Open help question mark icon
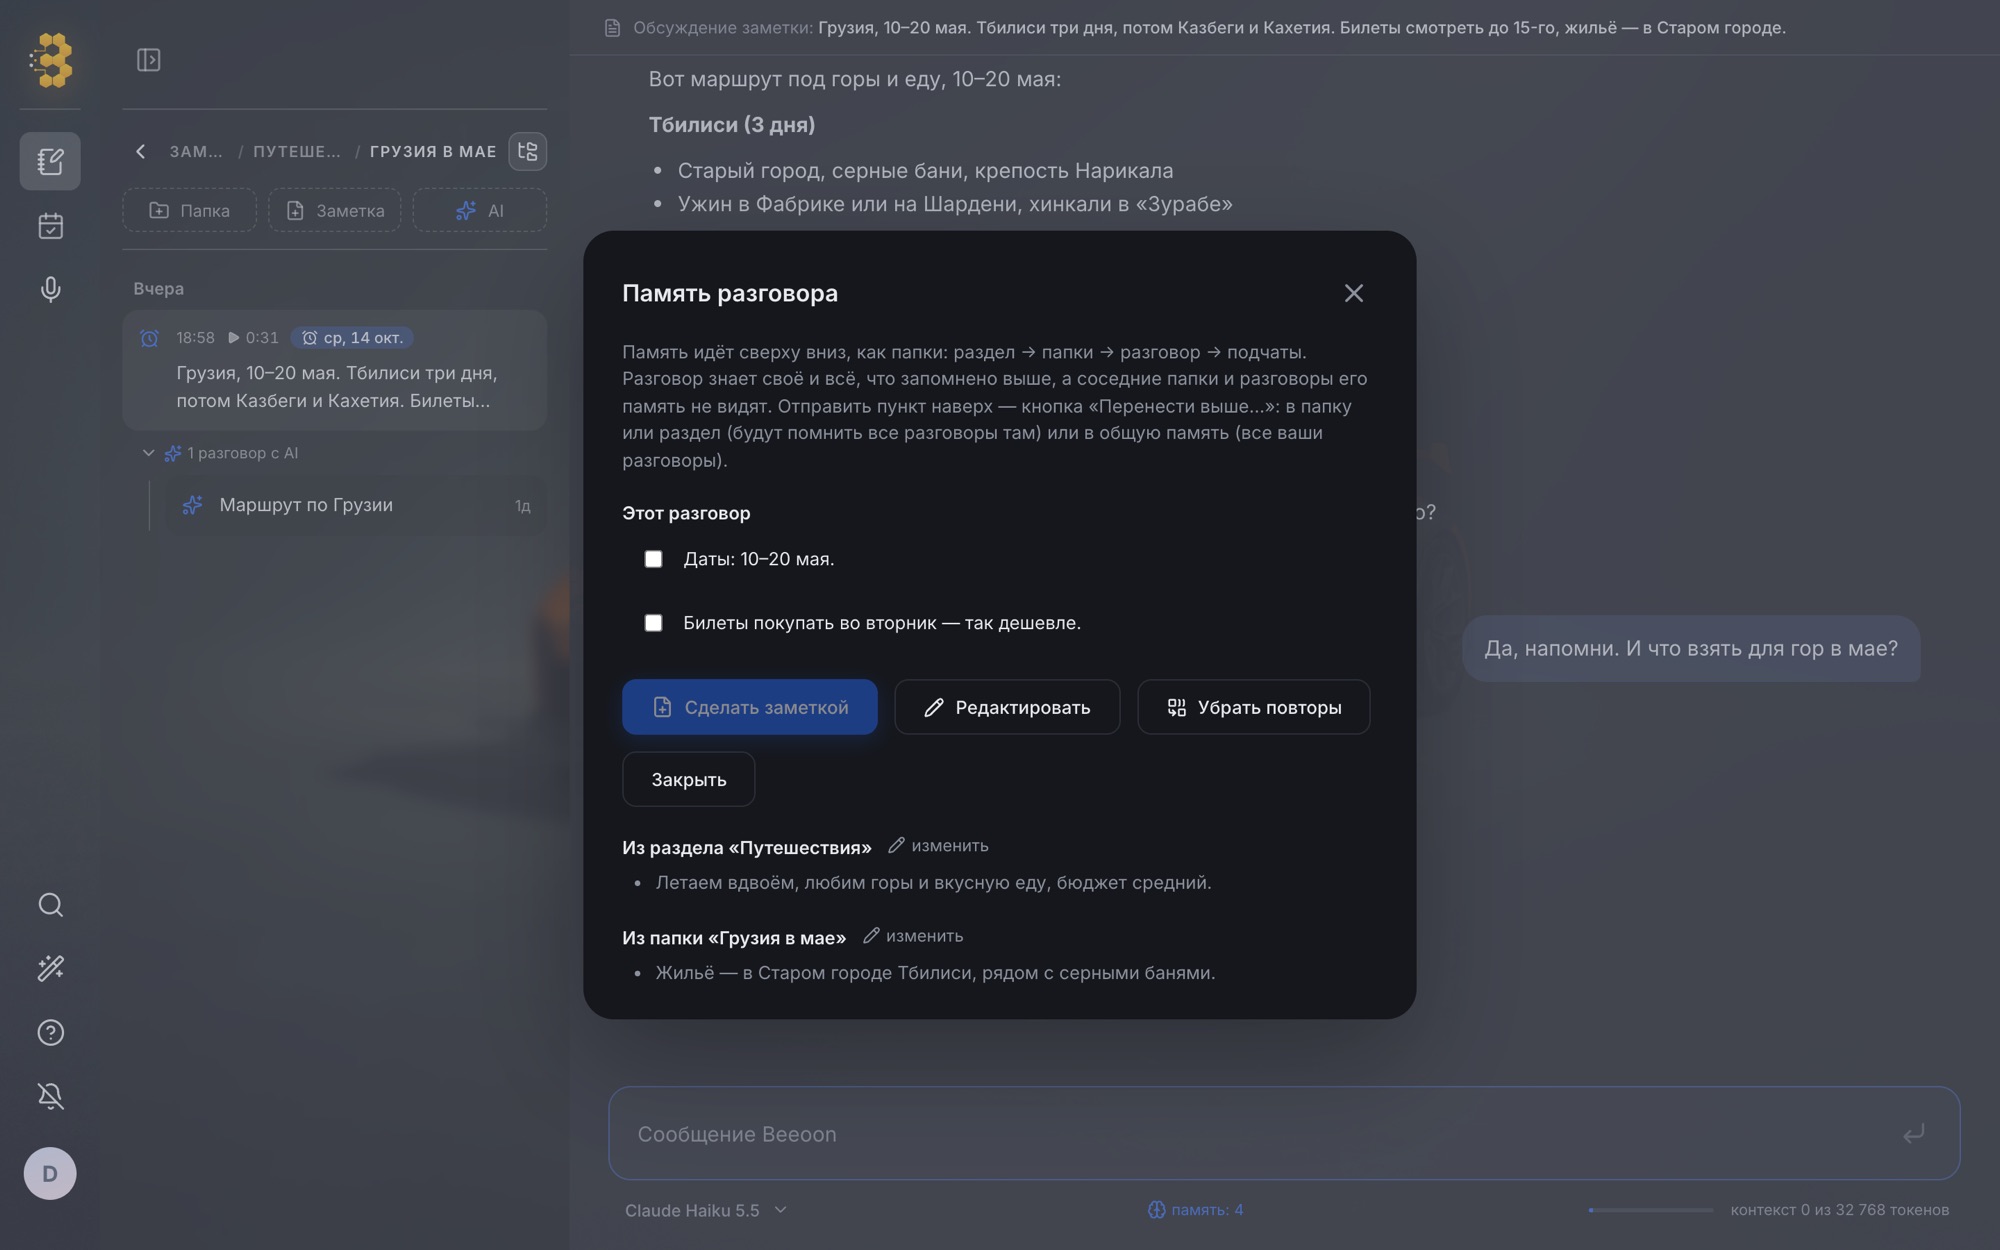This screenshot has height=1250, width=2000. click(x=50, y=1032)
